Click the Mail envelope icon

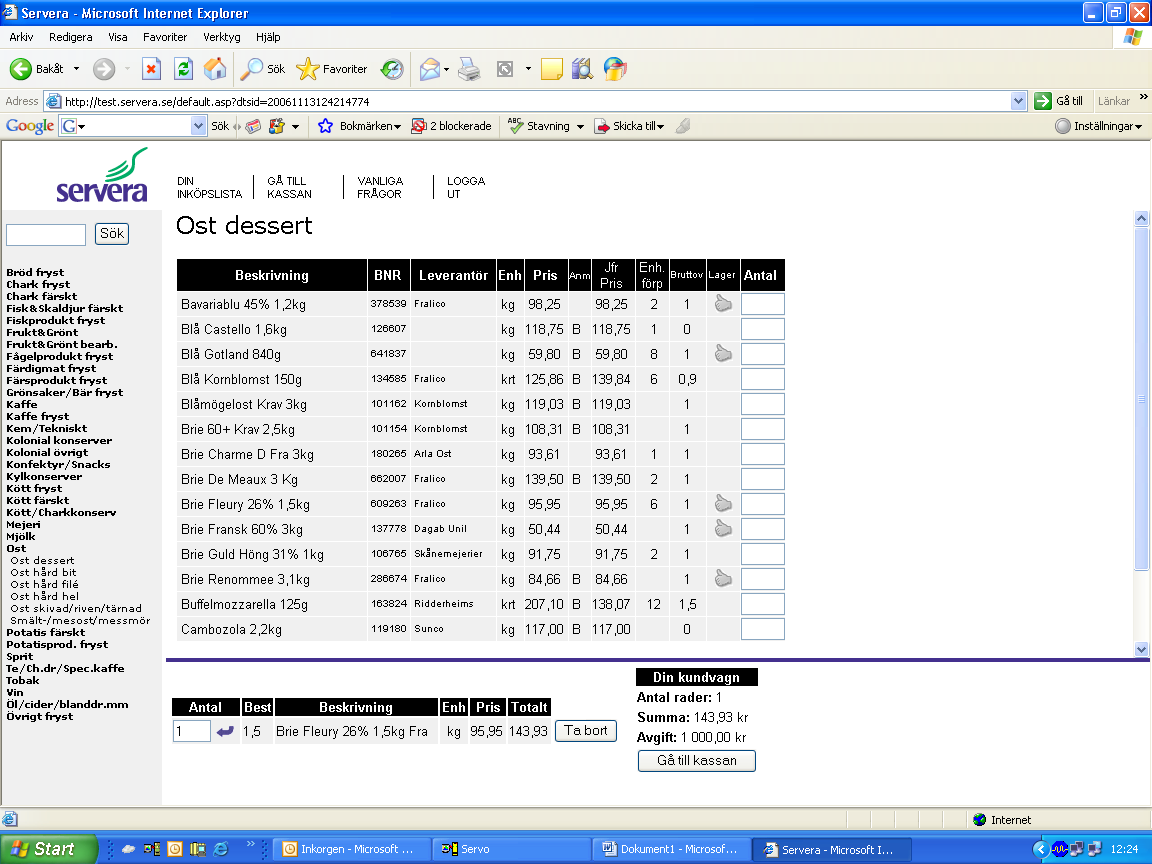pos(429,69)
